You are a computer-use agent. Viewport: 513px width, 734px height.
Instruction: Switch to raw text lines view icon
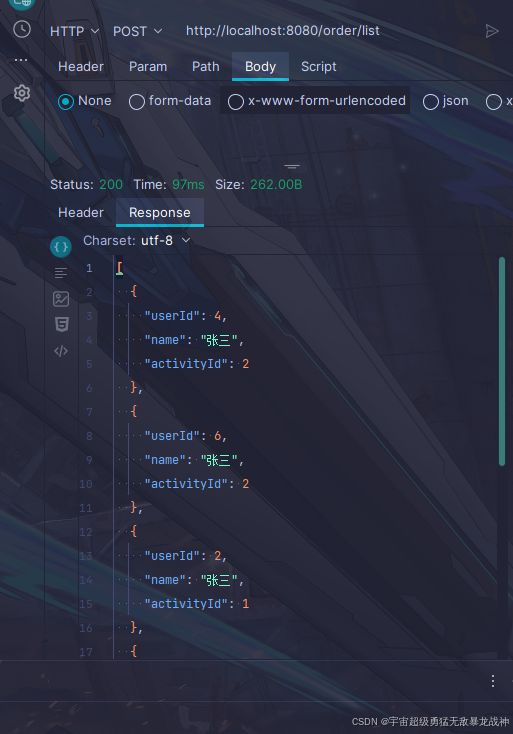61,273
